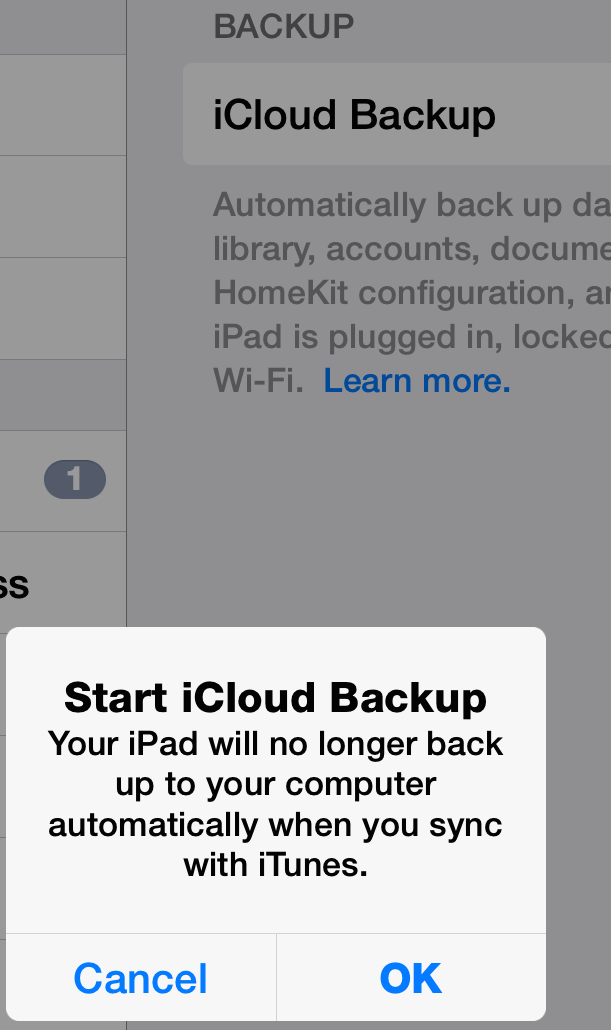This screenshot has width=611, height=1030.
Task: Confirm switching away from iTunes backups
Action: coord(411,978)
